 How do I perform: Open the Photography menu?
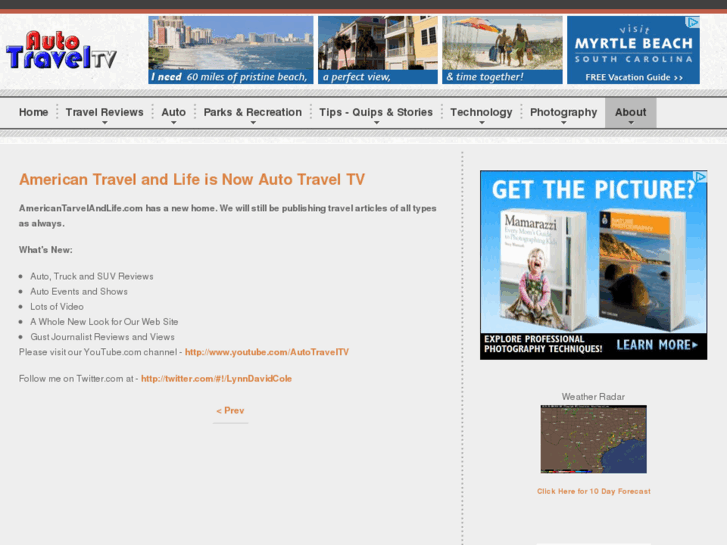[x=563, y=112]
